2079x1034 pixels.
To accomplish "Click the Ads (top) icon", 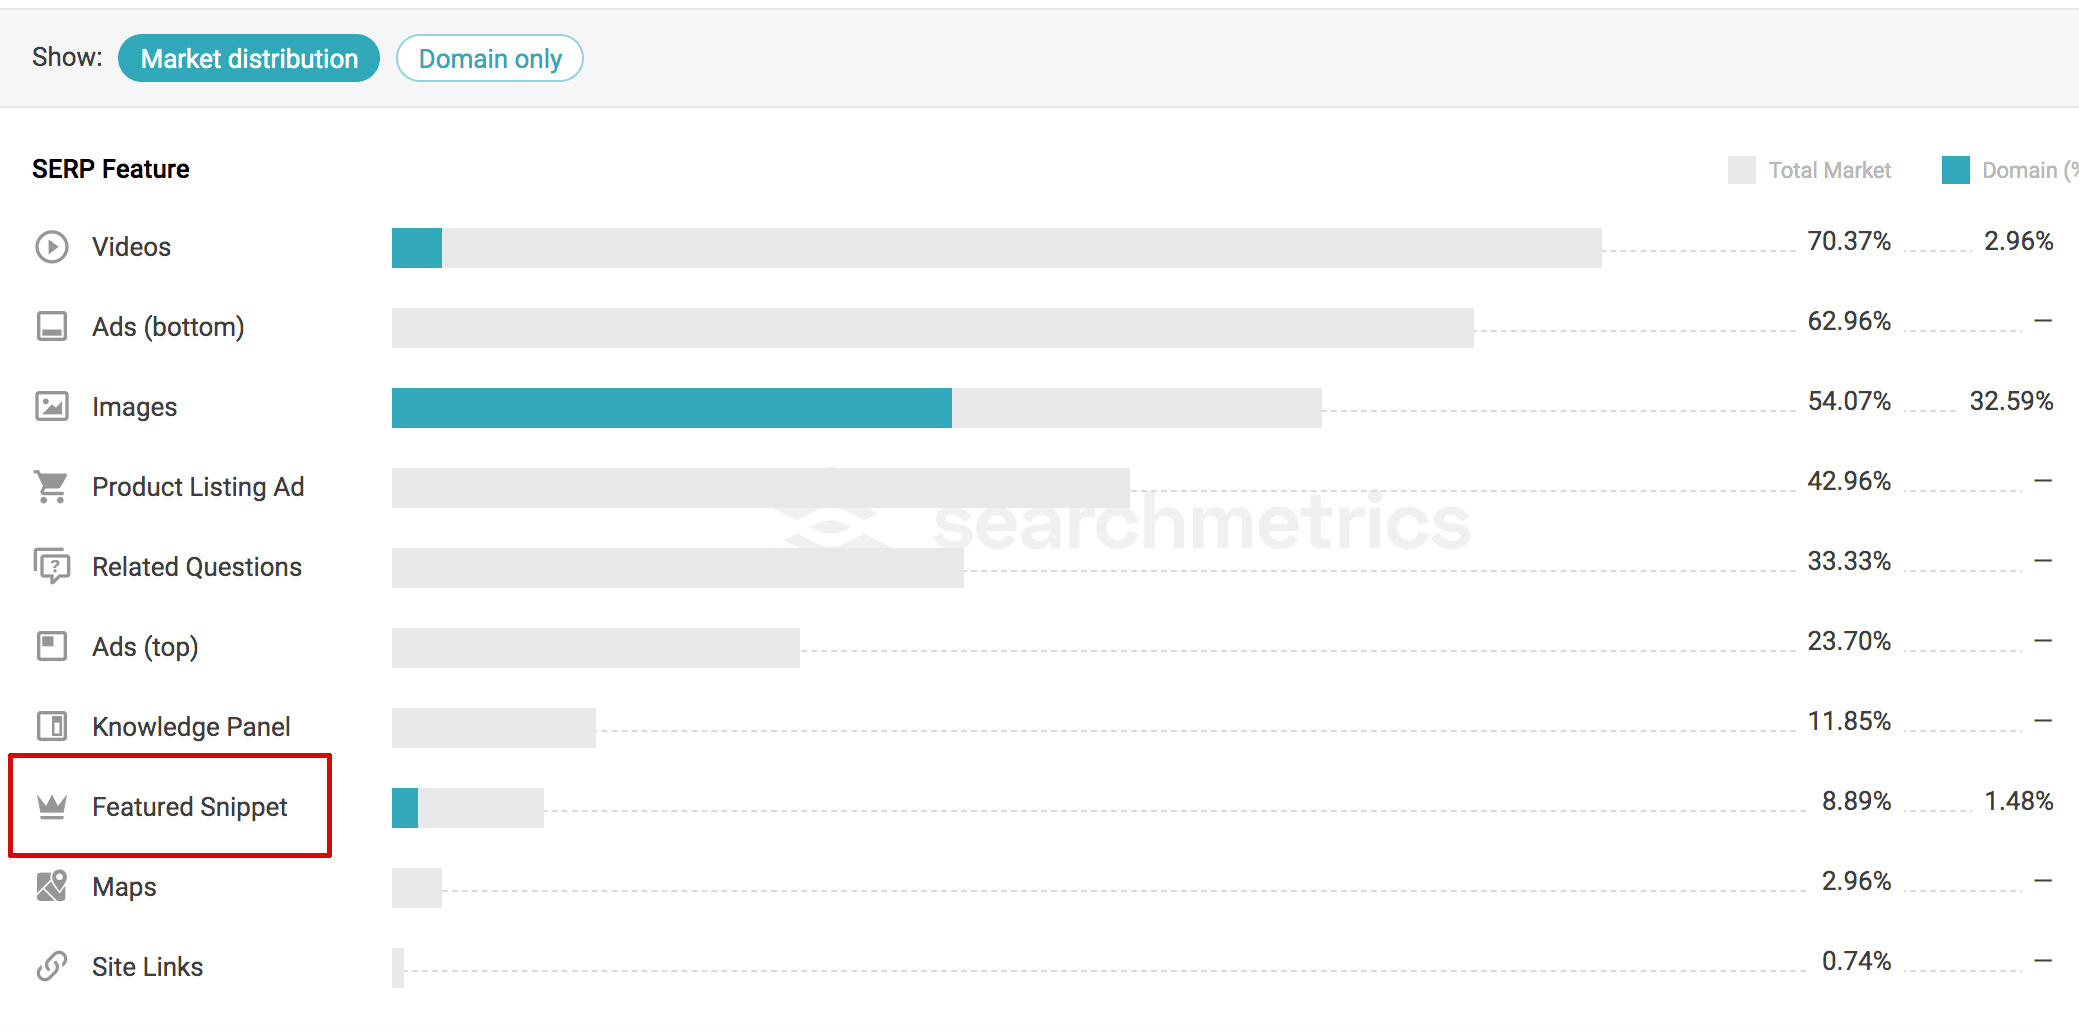I will click(x=52, y=646).
